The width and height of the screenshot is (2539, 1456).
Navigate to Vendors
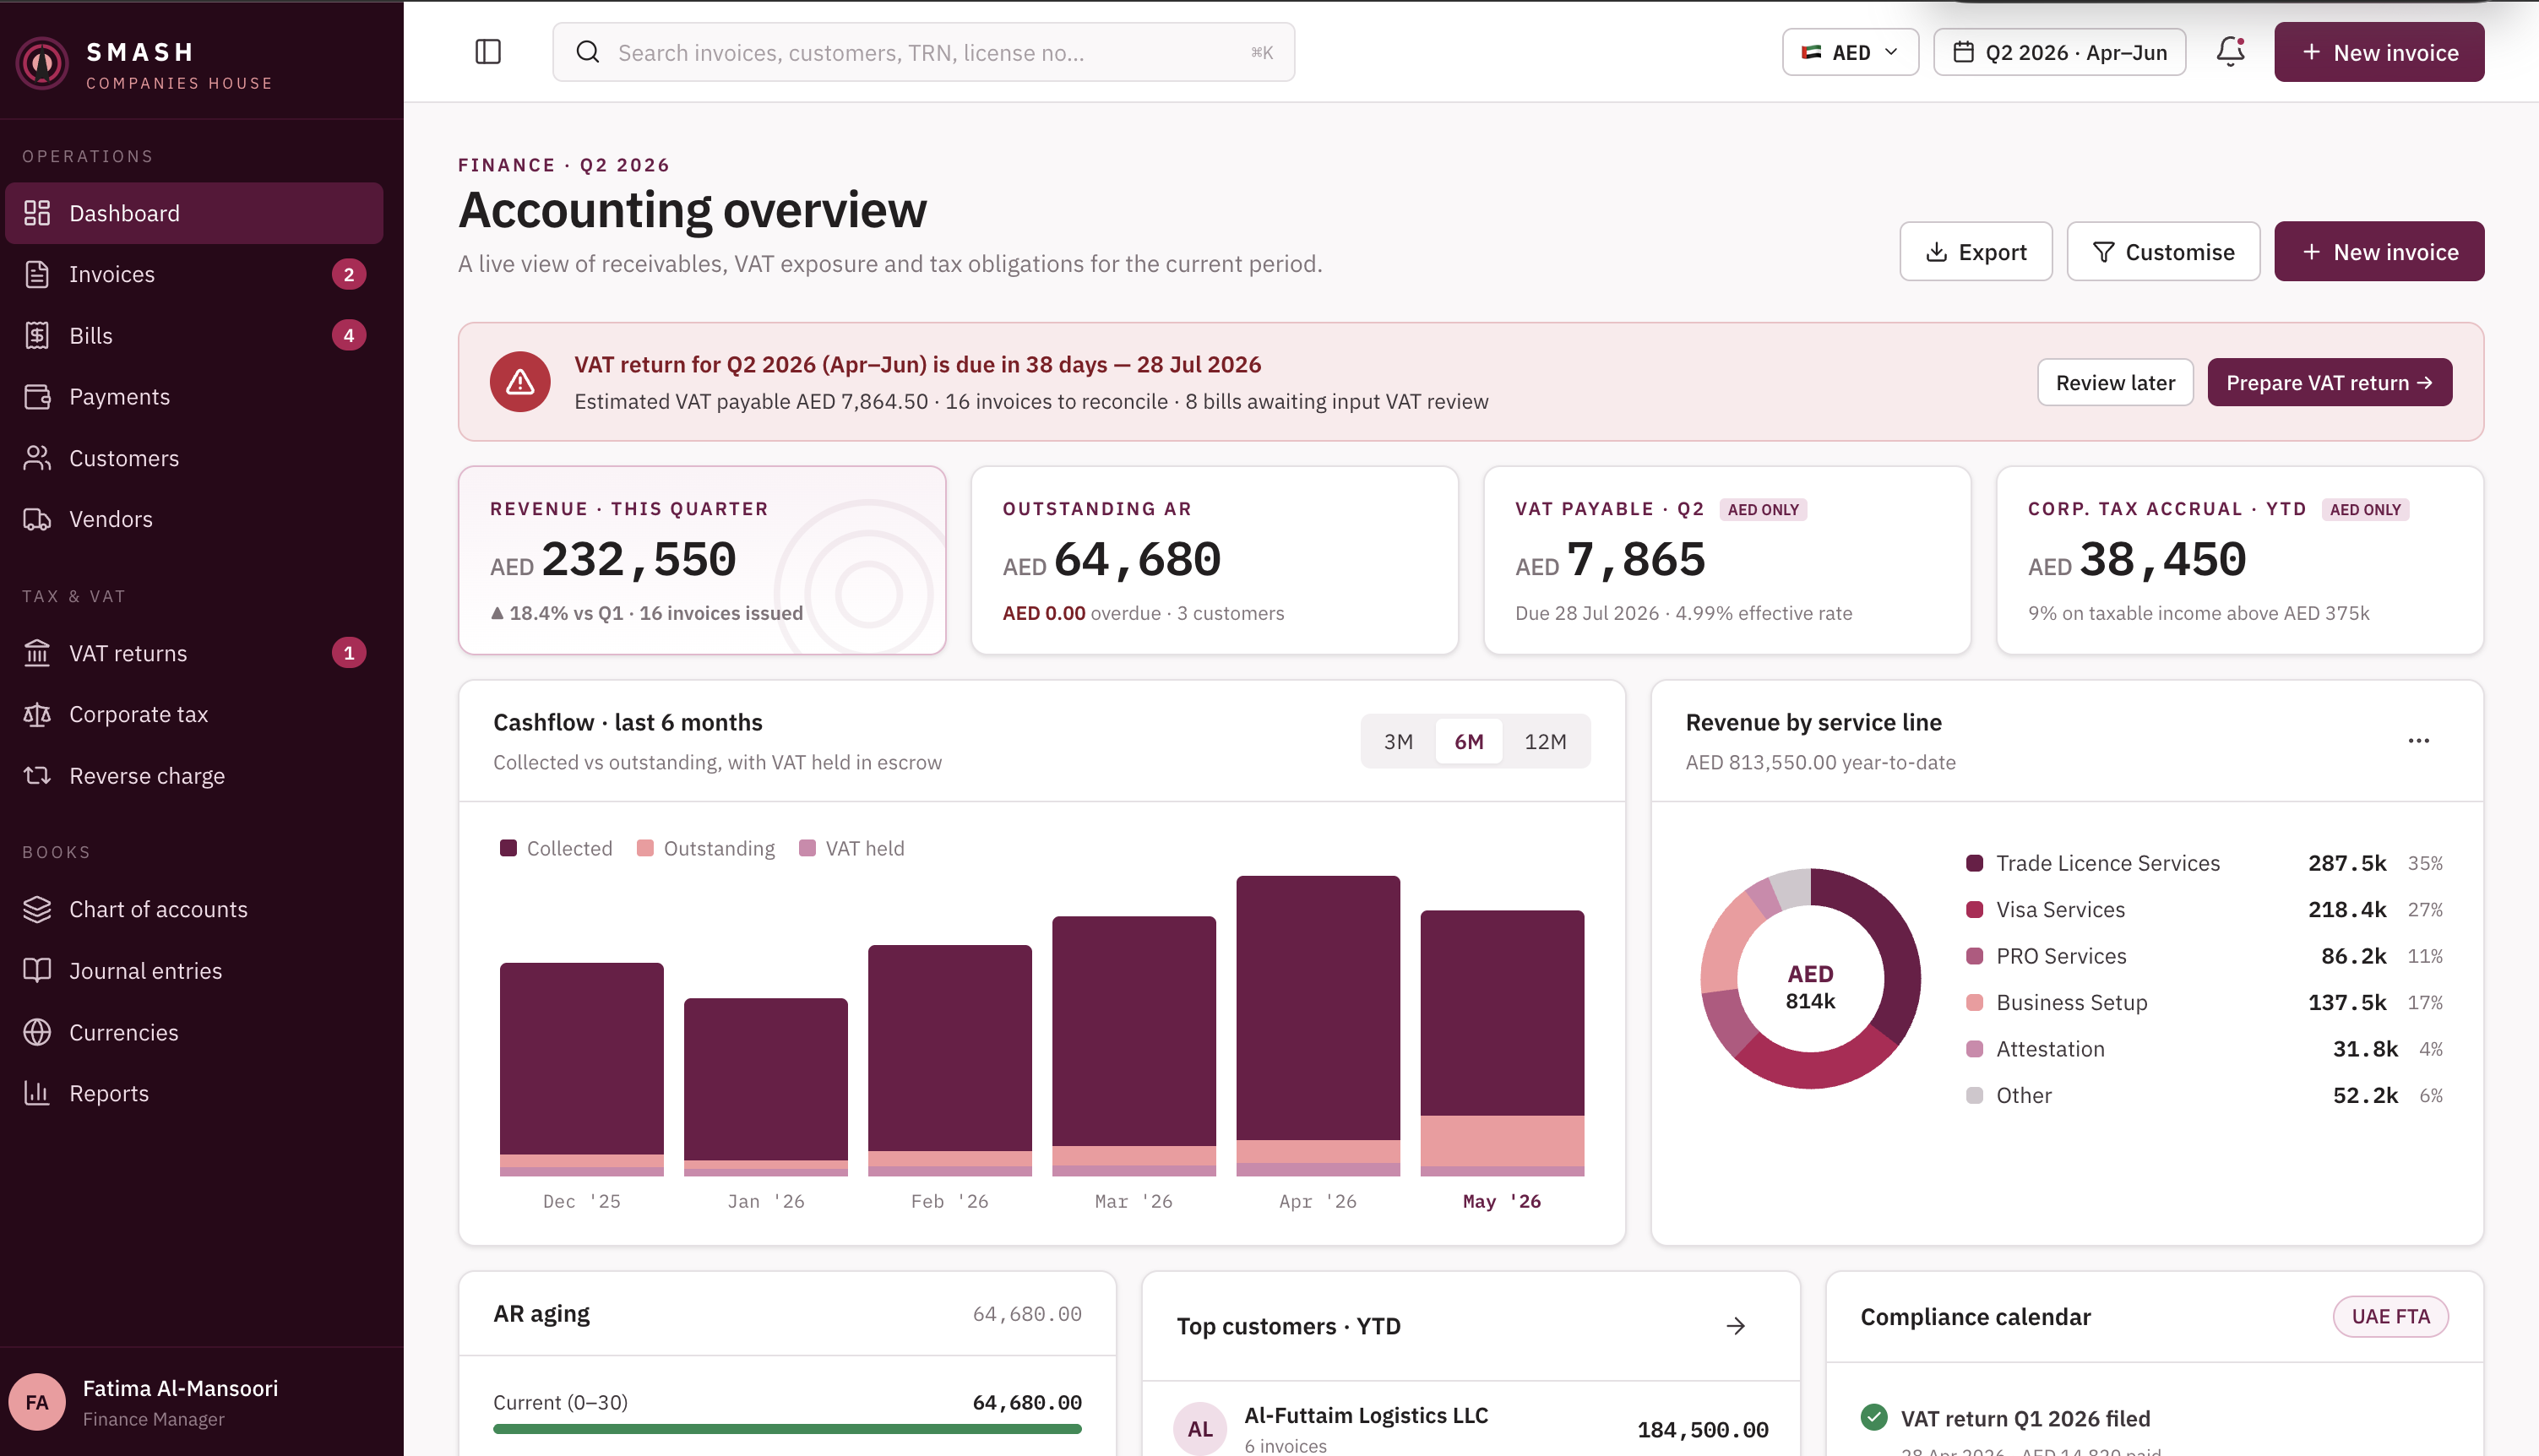click(194, 519)
